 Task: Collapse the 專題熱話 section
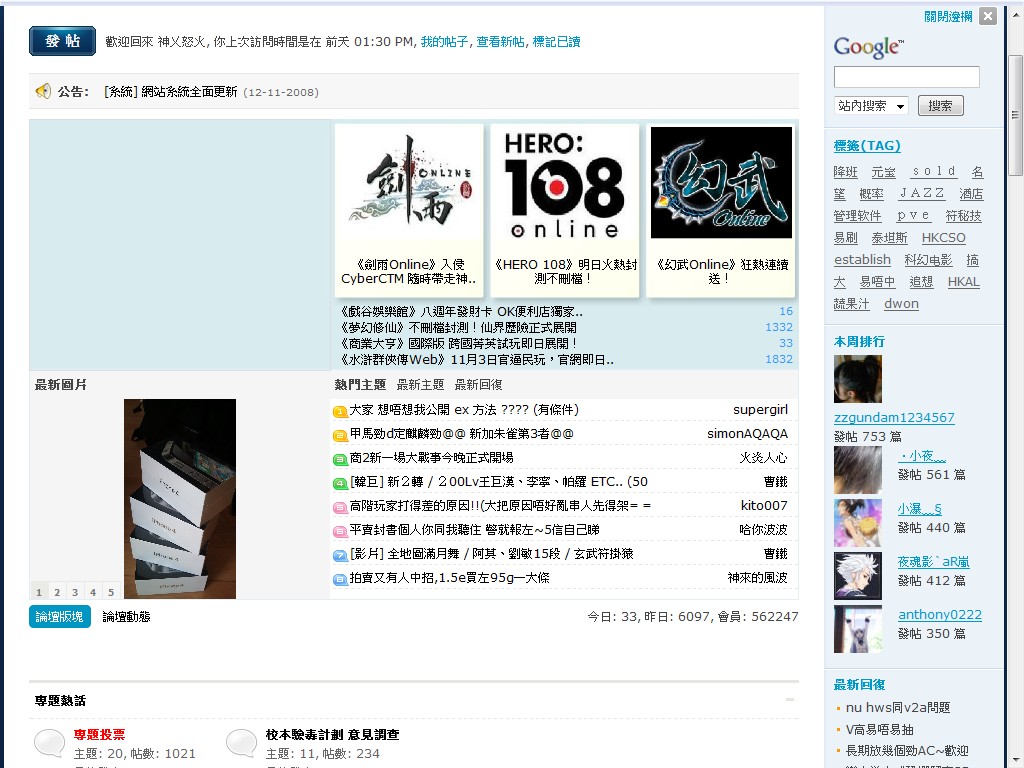[790, 699]
